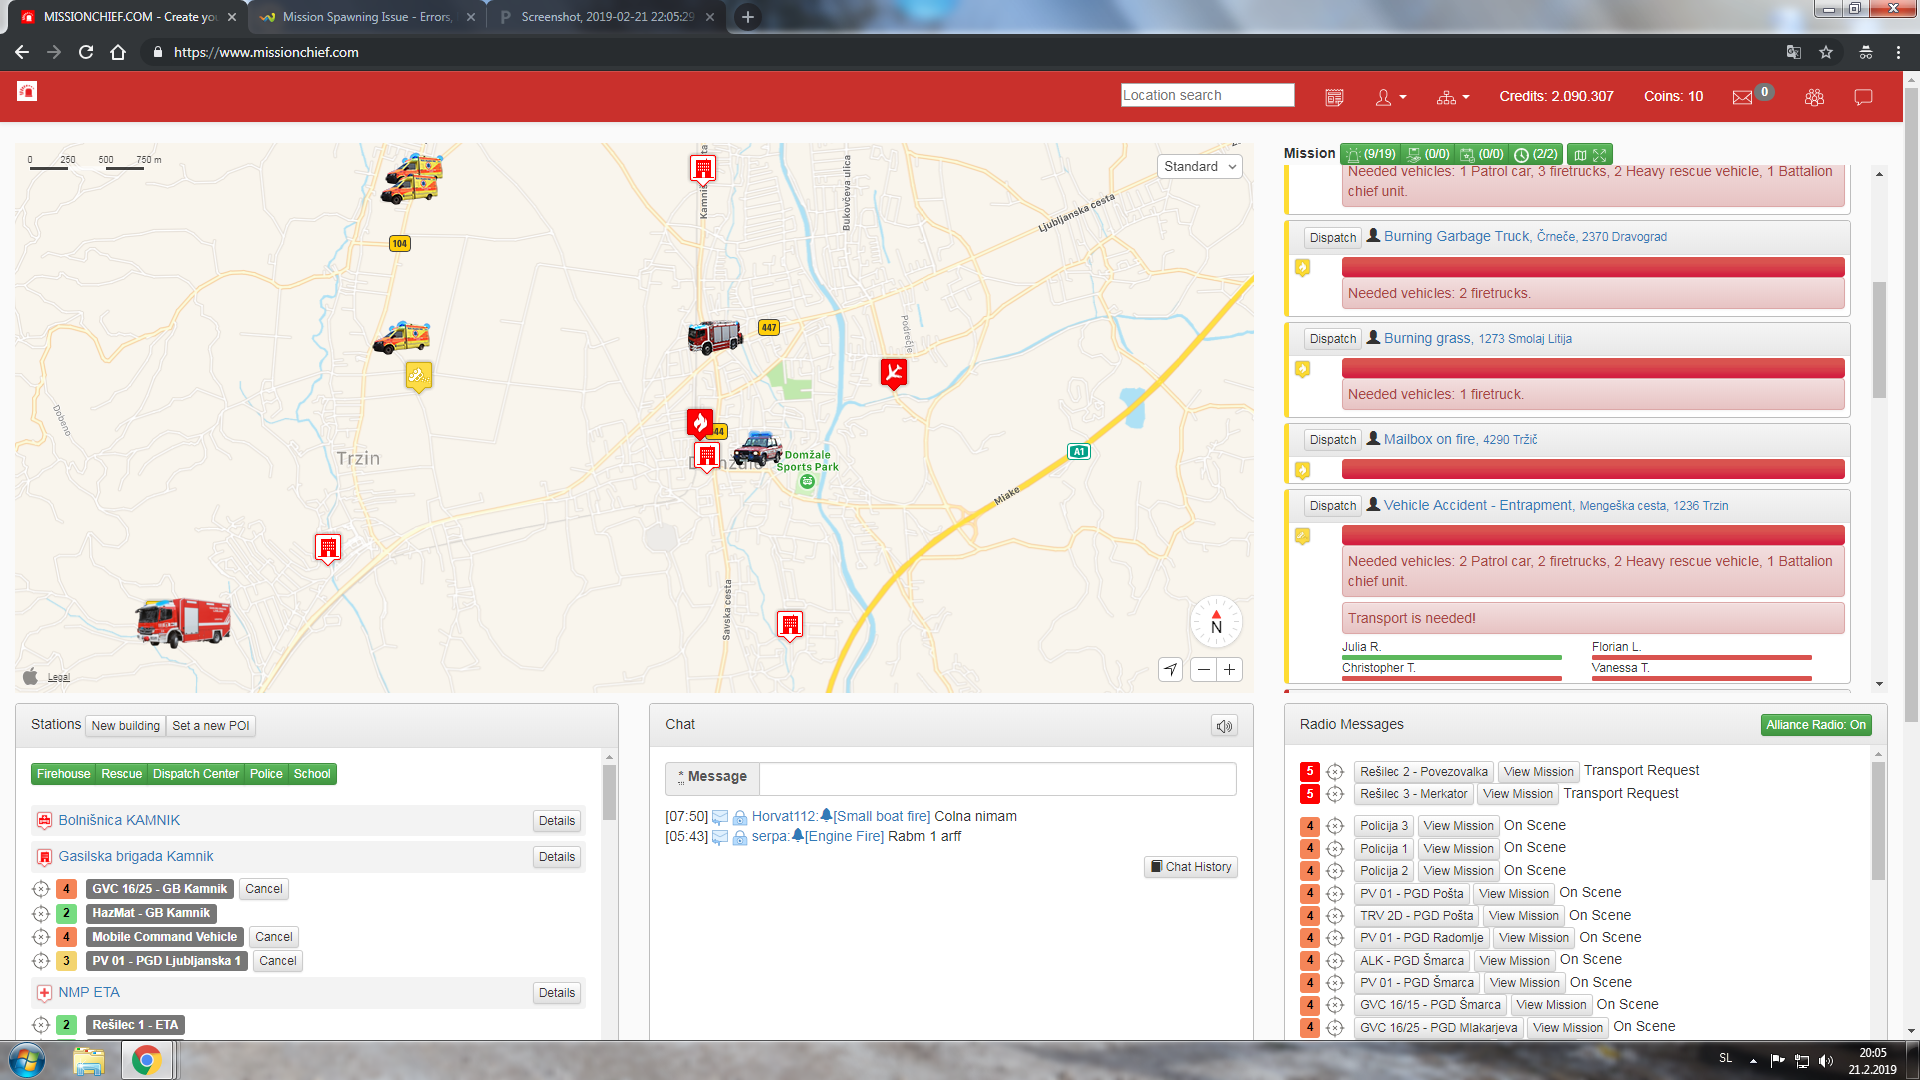Screen dimensions: 1920x1080
Task: Open the profile user dropdown menu
Action: pyautogui.click(x=1391, y=97)
